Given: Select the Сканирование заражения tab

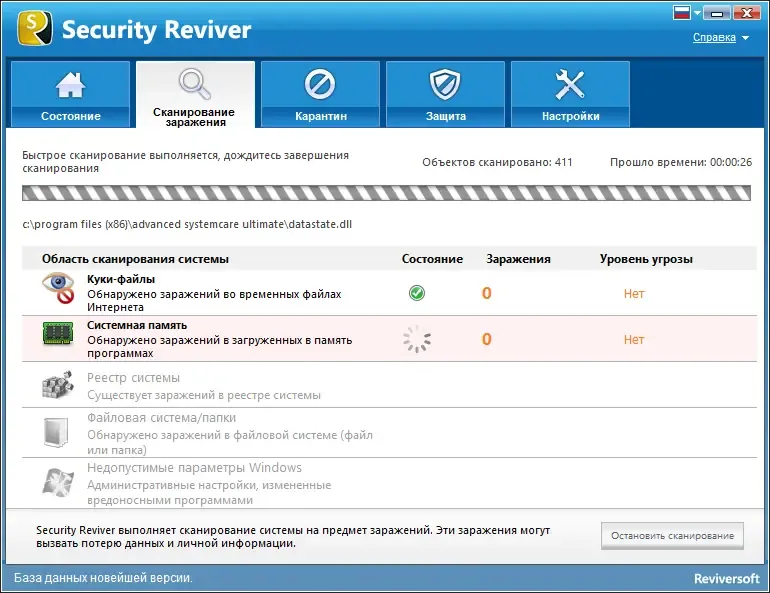Looking at the screenshot, I should pyautogui.click(x=195, y=94).
